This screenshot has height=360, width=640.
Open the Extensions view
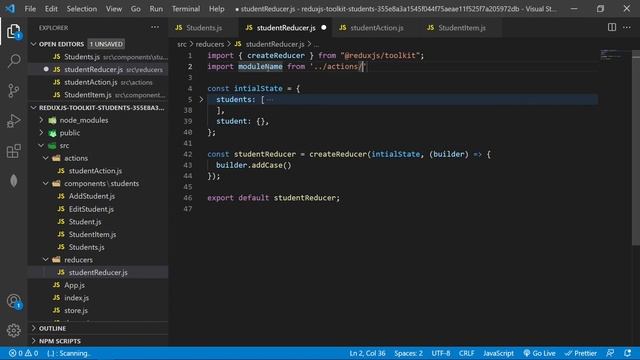[13, 151]
